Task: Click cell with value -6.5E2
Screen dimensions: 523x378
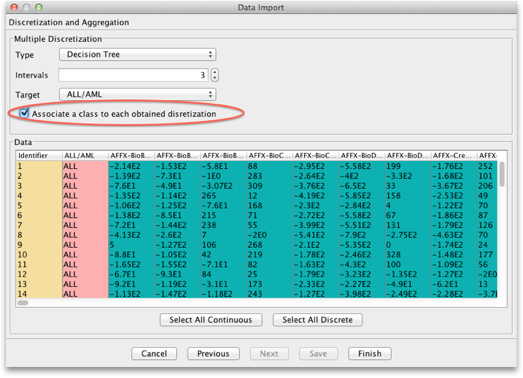Action: (x=362, y=185)
